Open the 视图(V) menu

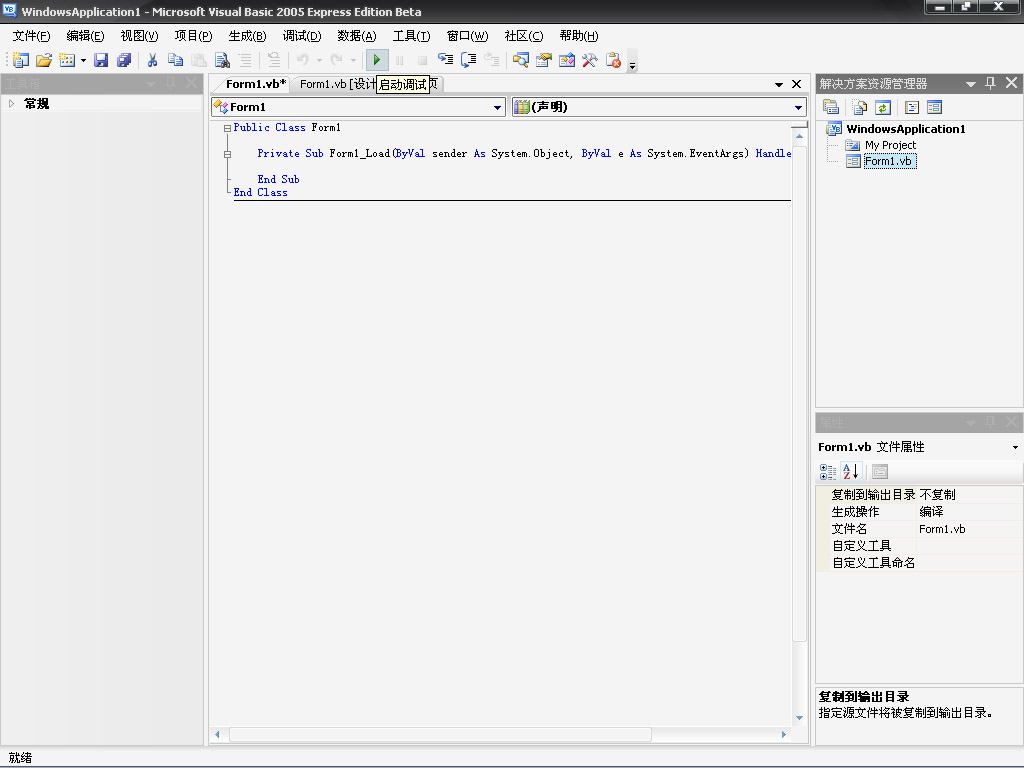click(140, 36)
